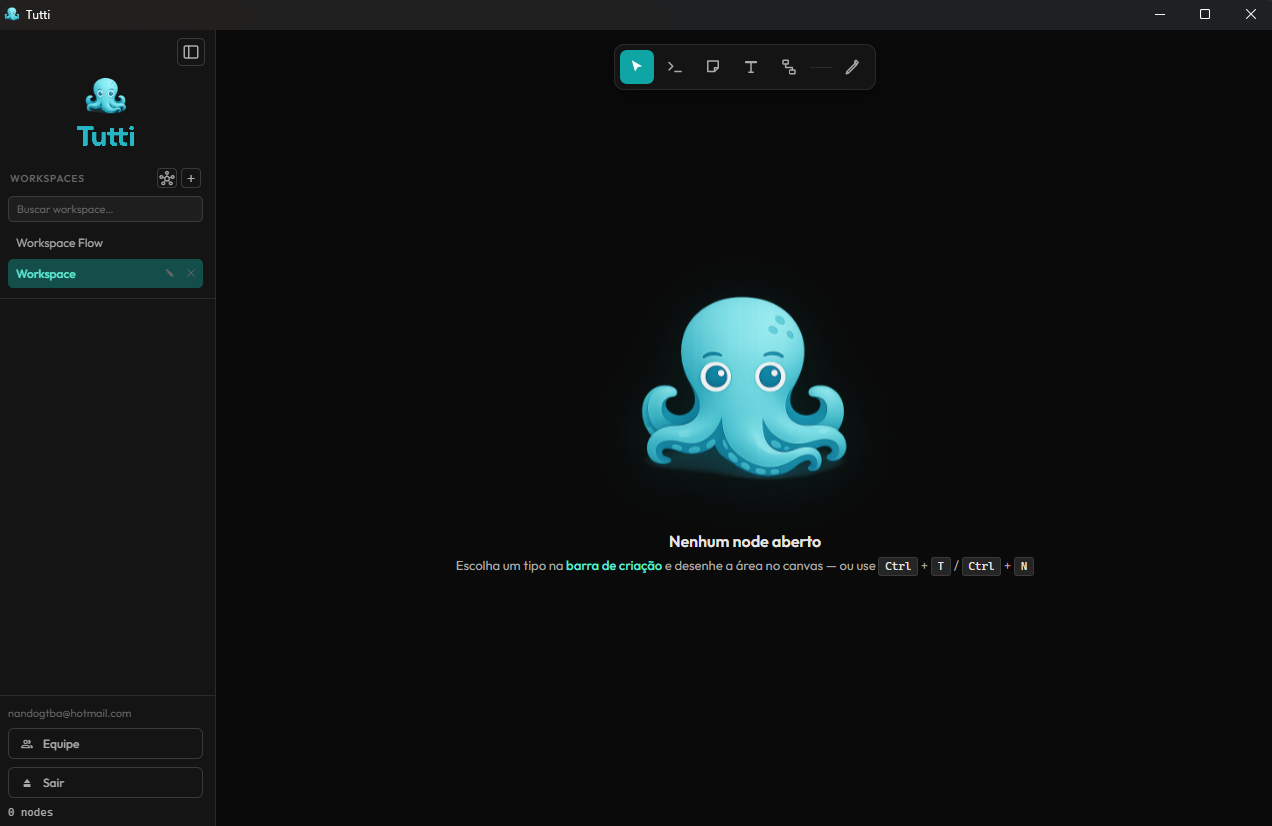
Task: Focus the Buscar workspace search field
Action: coord(105,209)
